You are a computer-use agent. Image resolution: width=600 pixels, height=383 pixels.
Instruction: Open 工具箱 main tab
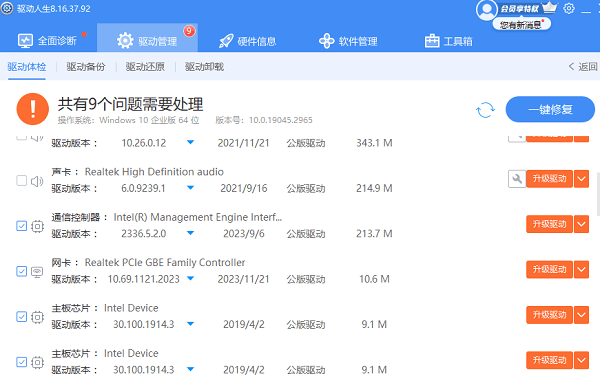[448, 41]
